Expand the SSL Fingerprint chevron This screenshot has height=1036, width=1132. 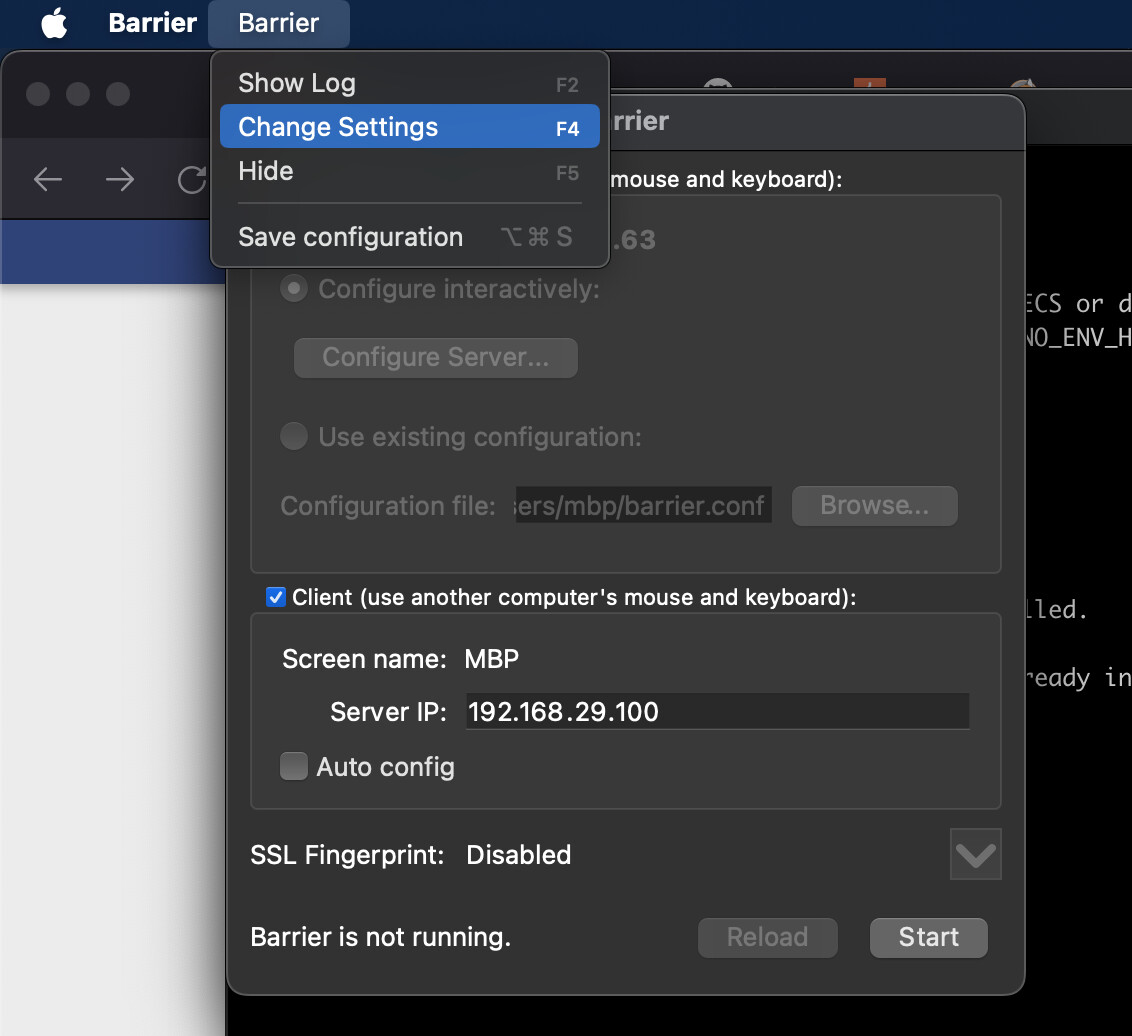[x=975, y=854]
